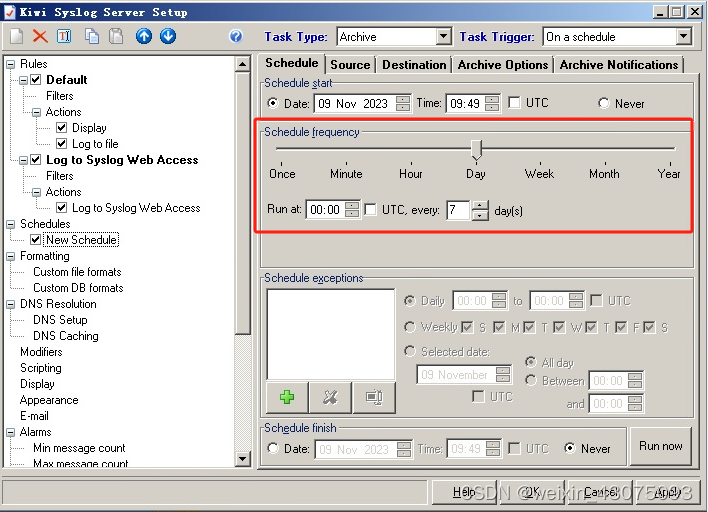Image resolution: width=708 pixels, height=512 pixels.
Task: Toggle the Default rule checkbox
Action: [36, 80]
